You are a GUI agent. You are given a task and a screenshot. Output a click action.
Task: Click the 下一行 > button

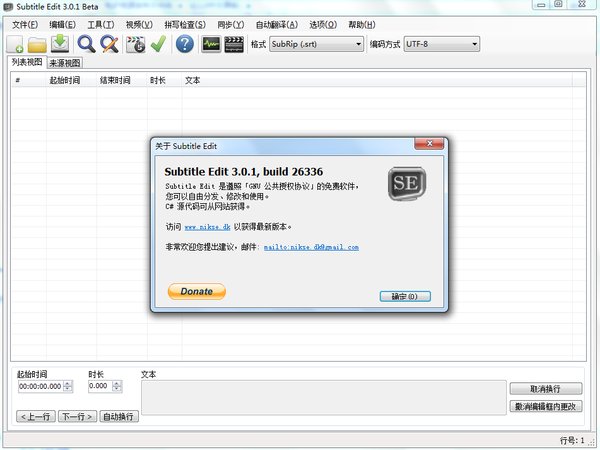(x=78, y=416)
